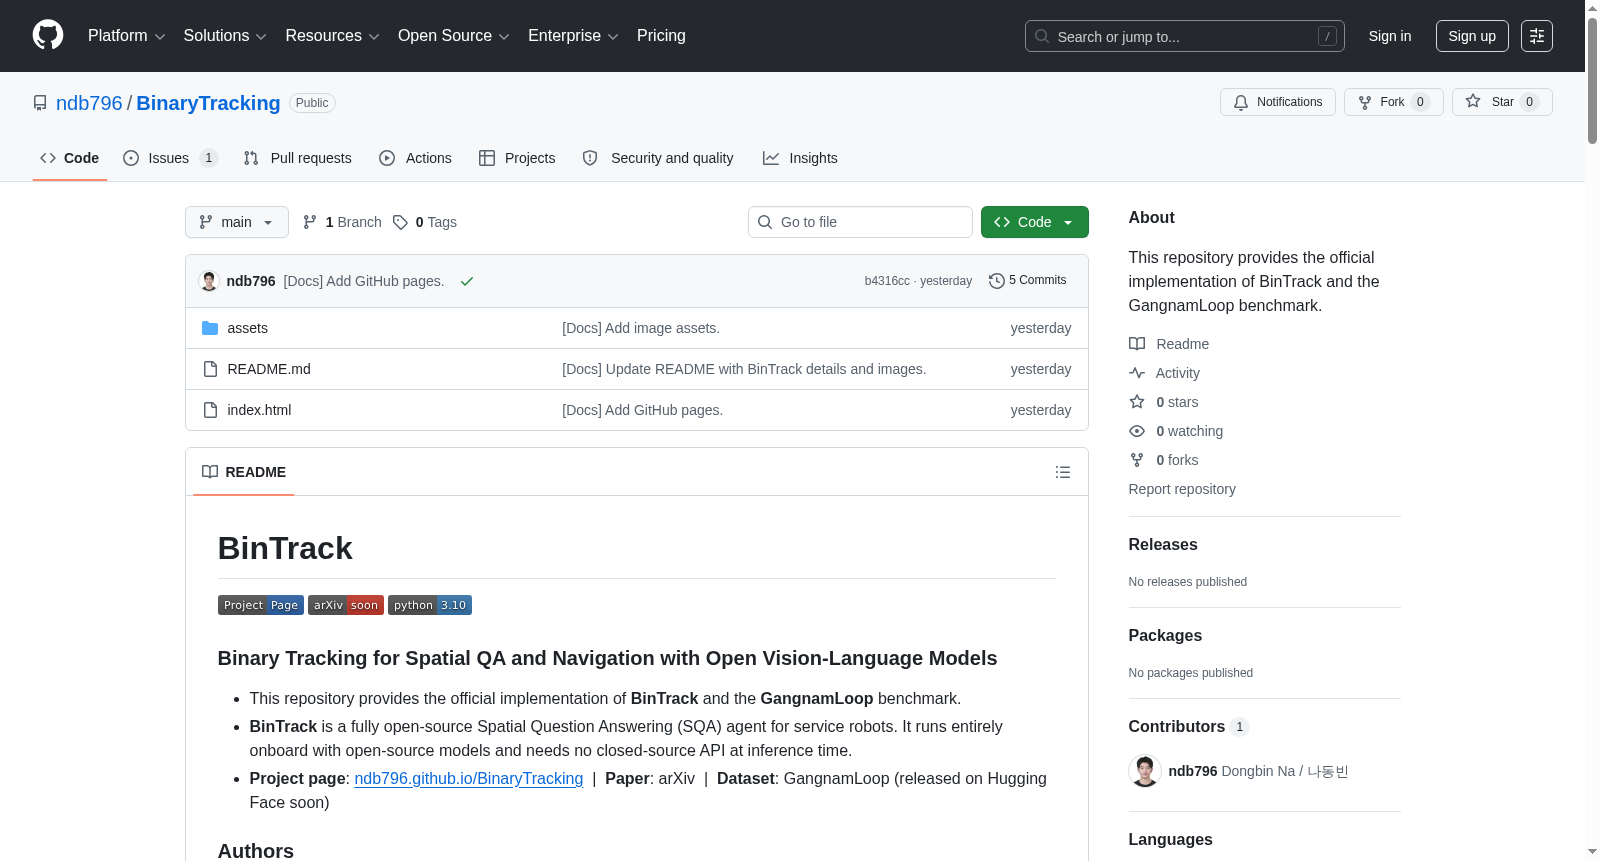Viewport: 1600px width, 861px height.
Task: Fork the repository
Action: 1394,102
